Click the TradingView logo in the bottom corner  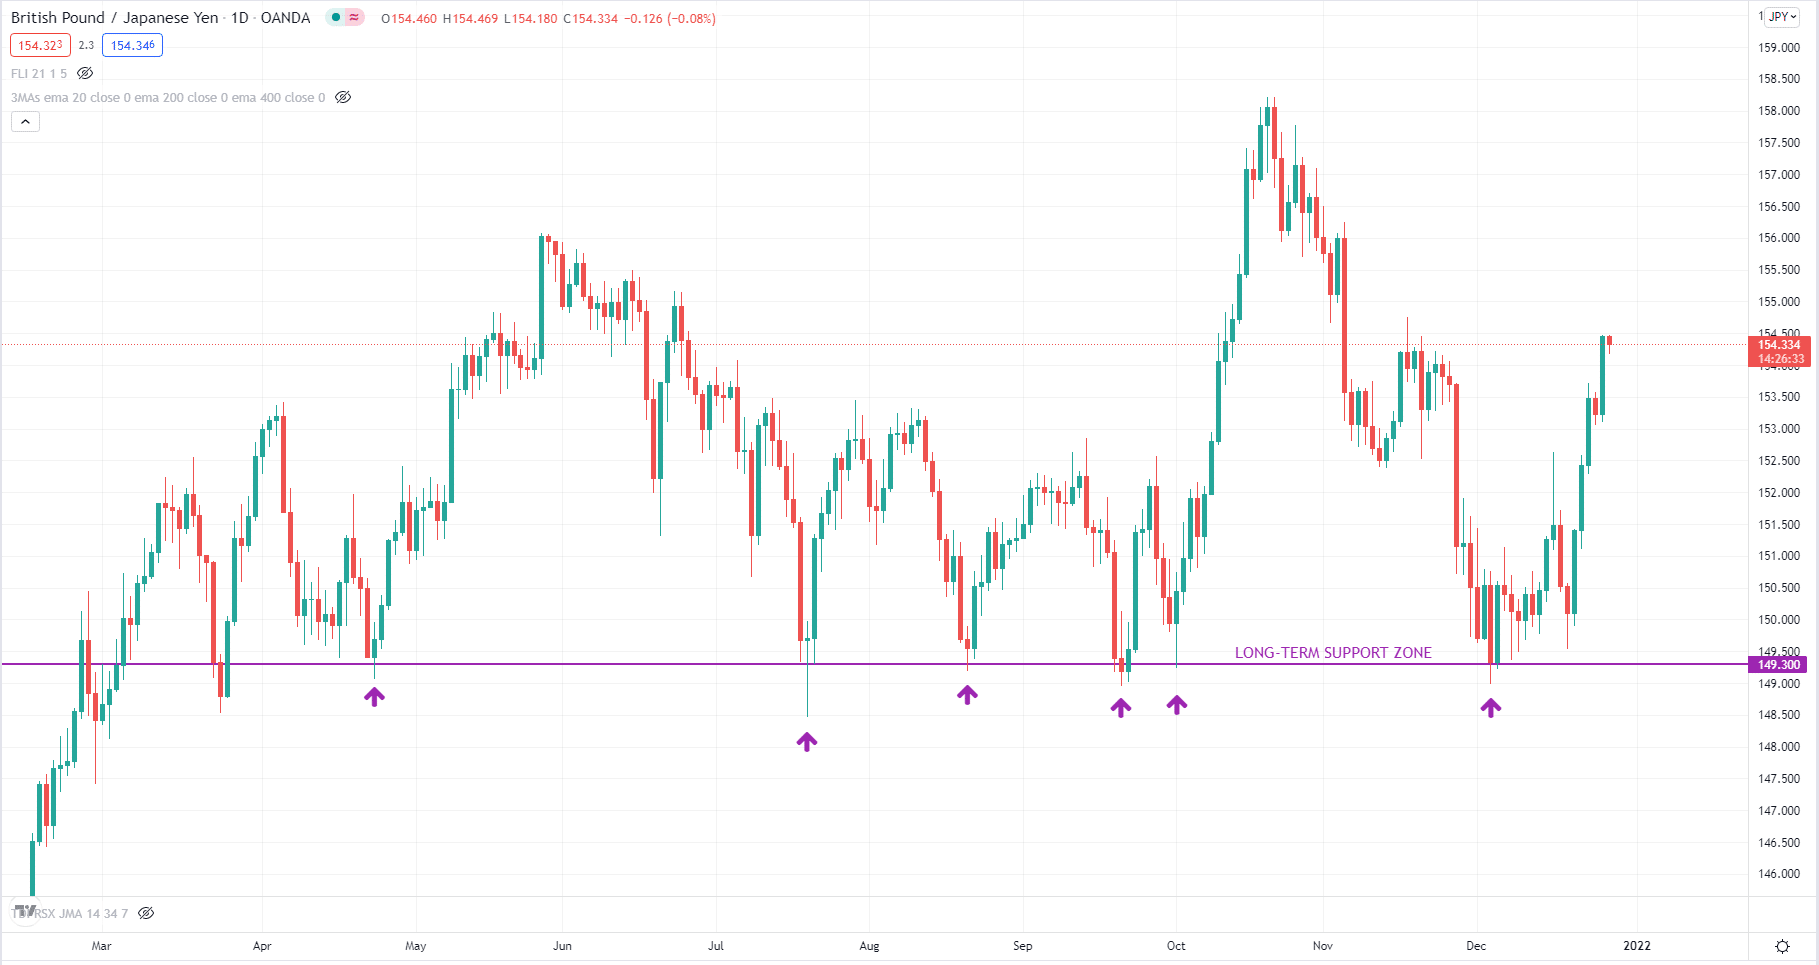(25, 912)
